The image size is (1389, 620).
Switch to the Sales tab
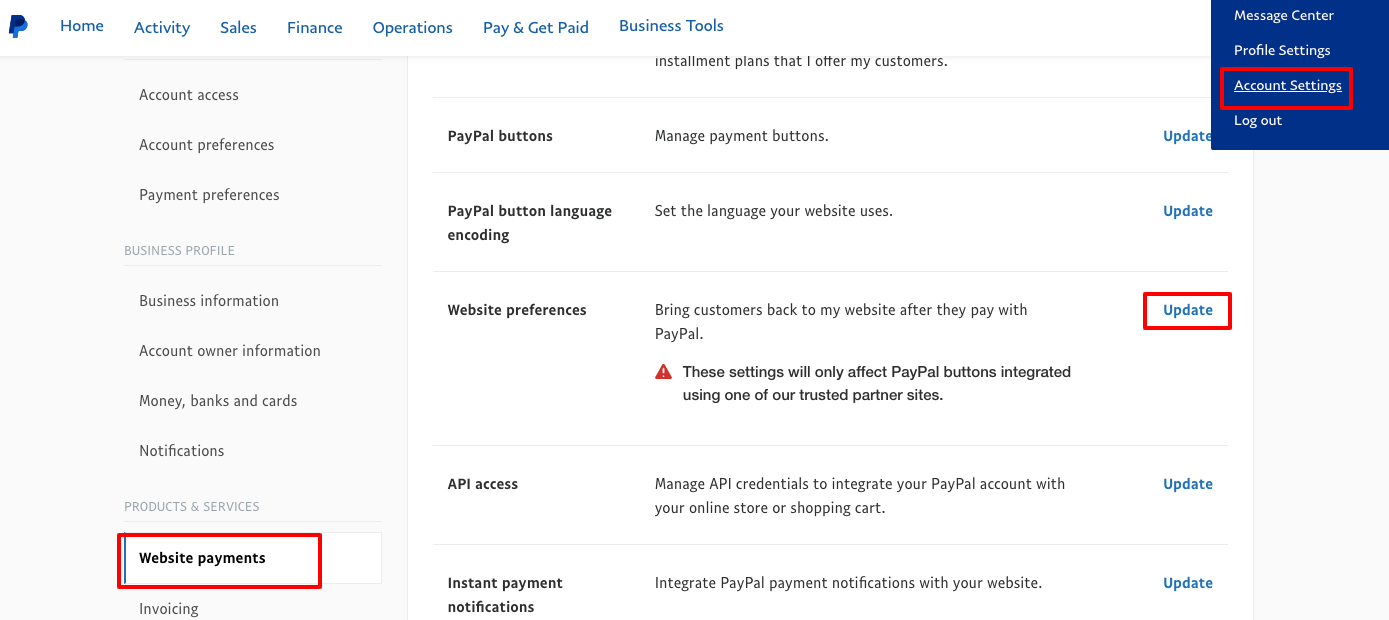[238, 27]
